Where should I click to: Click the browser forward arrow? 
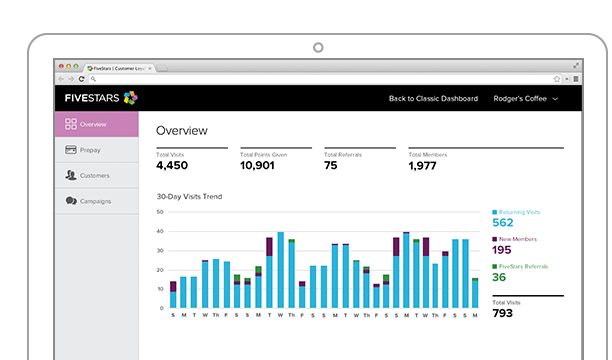(71, 79)
